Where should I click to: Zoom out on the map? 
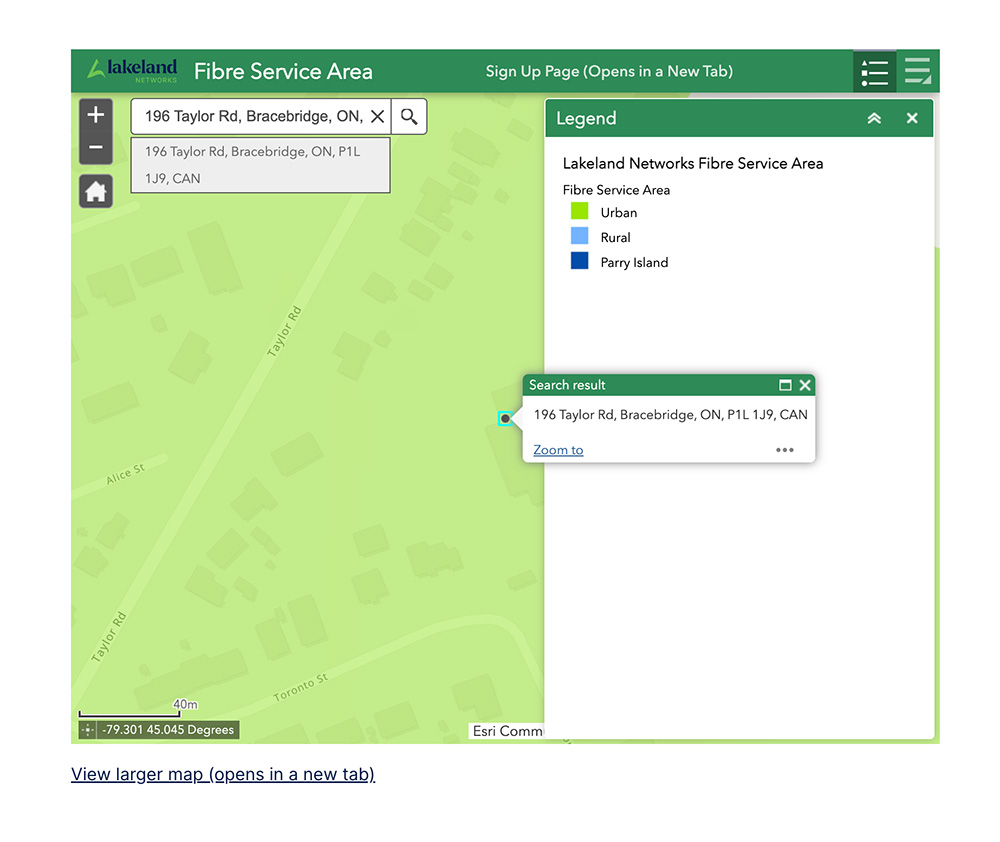(96, 148)
